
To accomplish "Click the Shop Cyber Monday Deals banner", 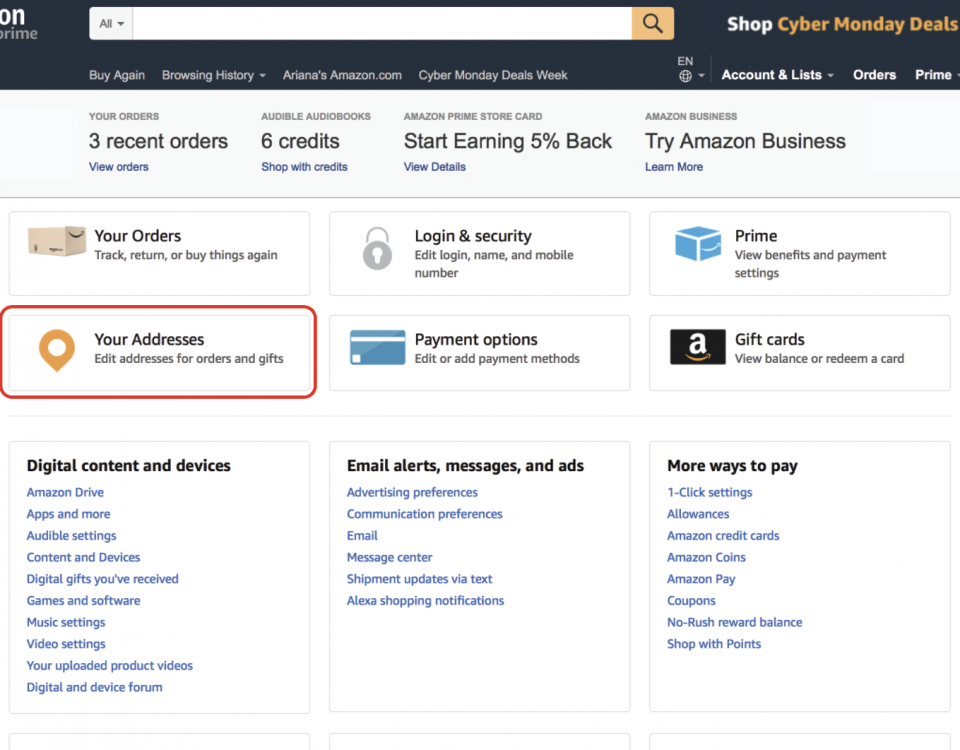I will (x=843, y=24).
